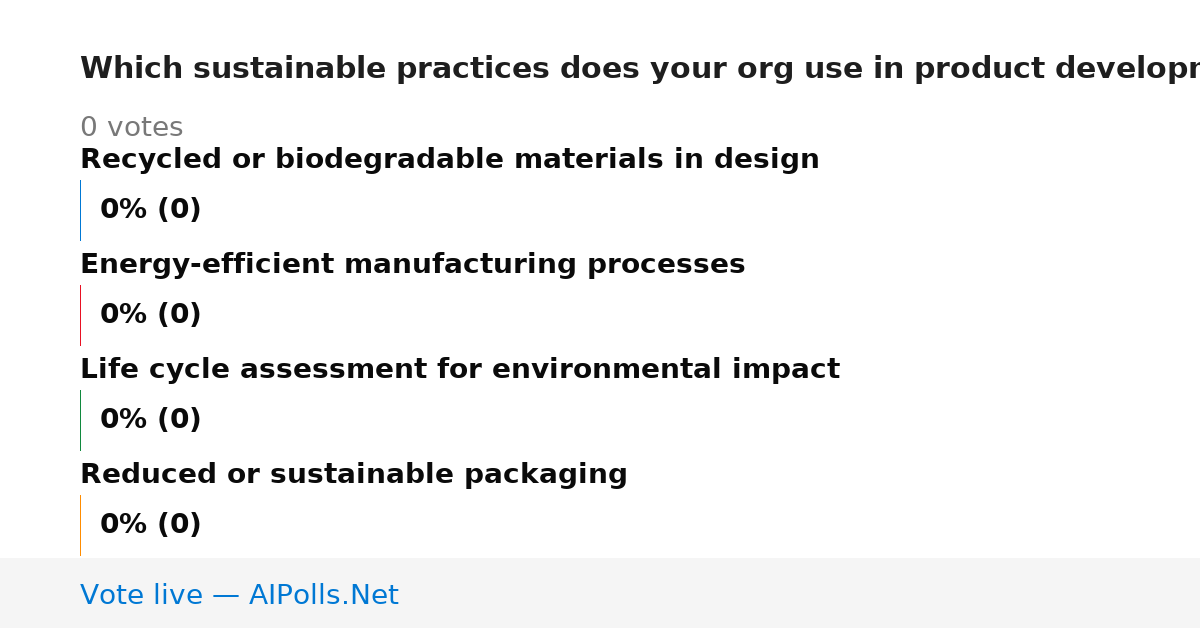
Task: Click the gray footer bar area
Action: (600, 593)
